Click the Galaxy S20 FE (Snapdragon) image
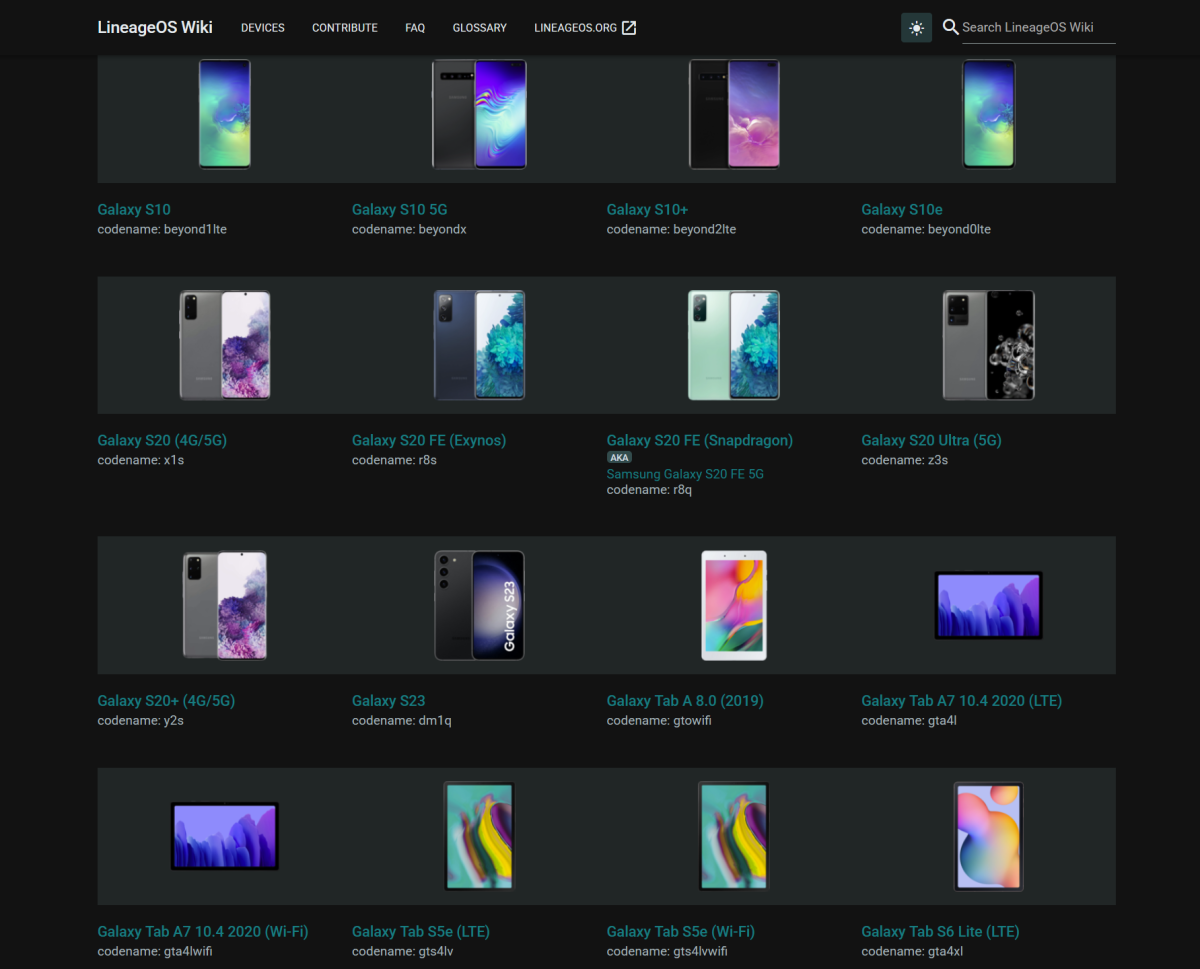The height and width of the screenshot is (969, 1200). coord(734,345)
